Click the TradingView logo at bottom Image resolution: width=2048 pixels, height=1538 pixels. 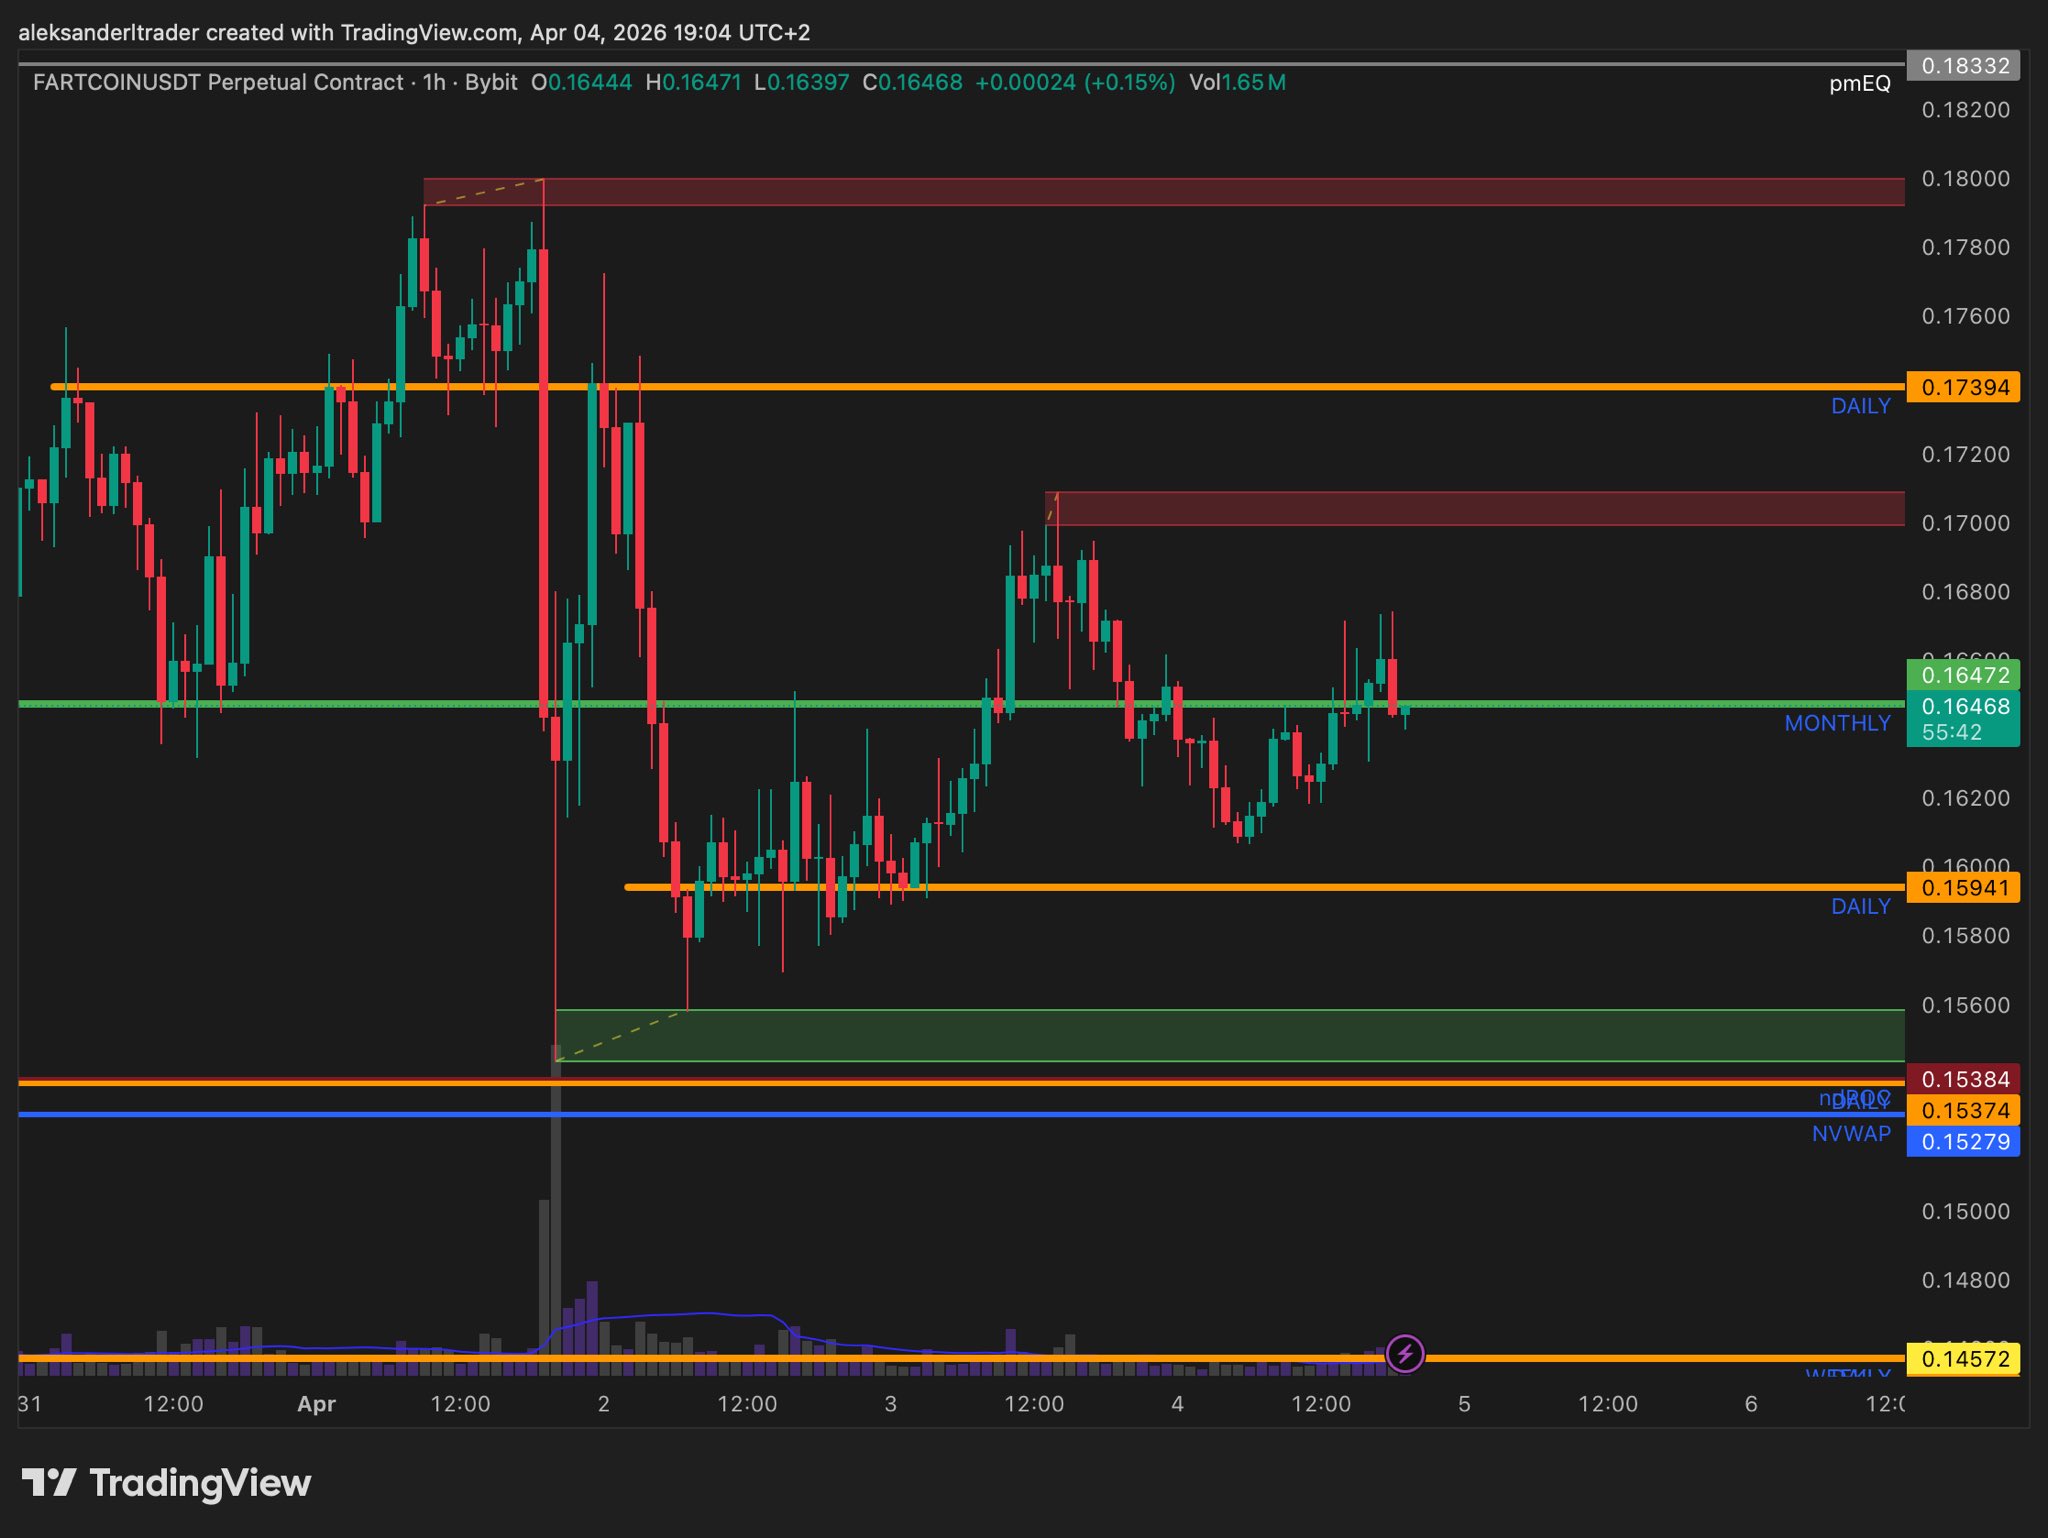coord(166,1482)
